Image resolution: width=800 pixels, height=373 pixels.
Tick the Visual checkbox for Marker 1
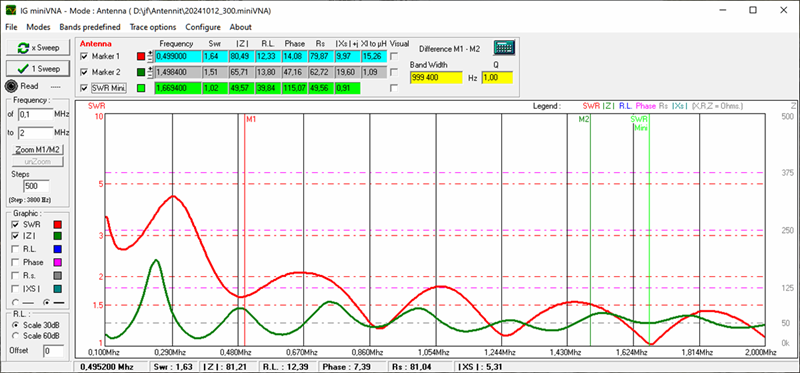click(x=394, y=56)
